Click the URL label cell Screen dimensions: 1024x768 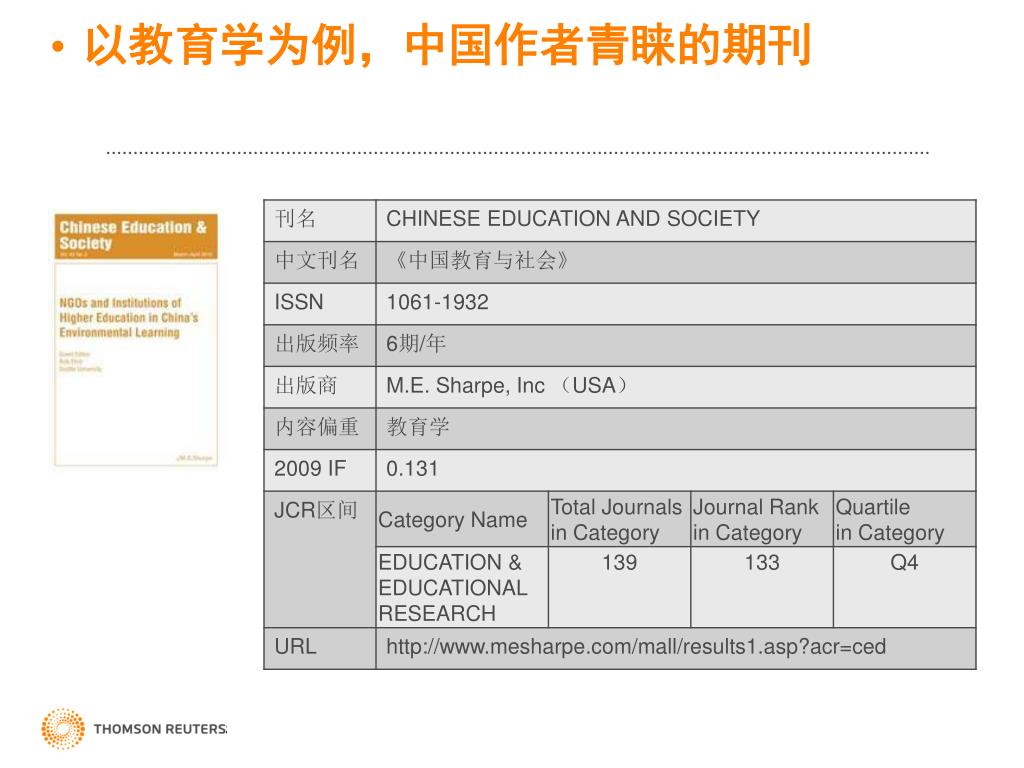(320, 648)
